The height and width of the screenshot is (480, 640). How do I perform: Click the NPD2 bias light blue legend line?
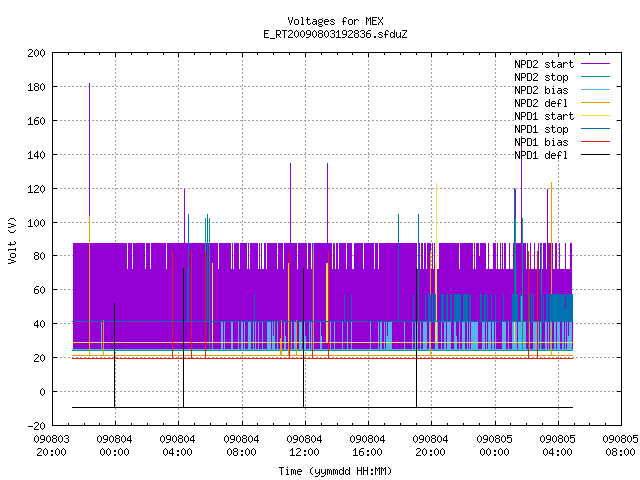coord(596,90)
